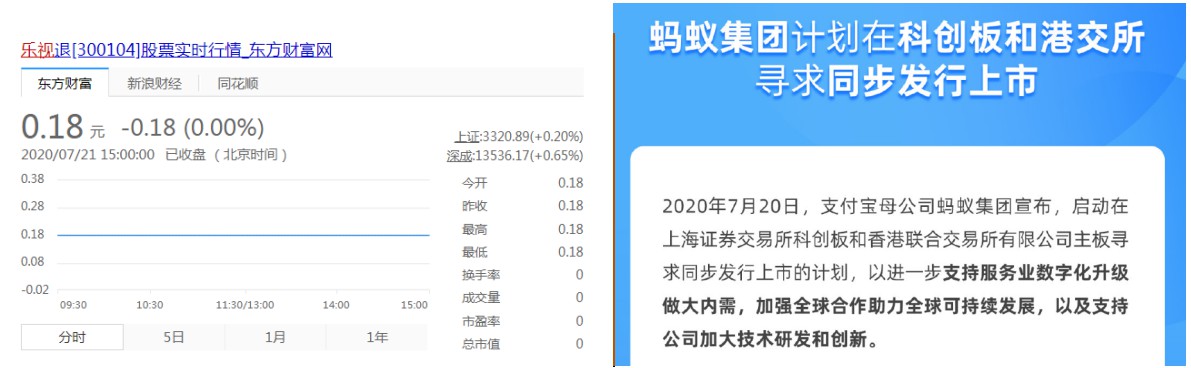Click the 14:00 time axis label

(x=336, y=305)
